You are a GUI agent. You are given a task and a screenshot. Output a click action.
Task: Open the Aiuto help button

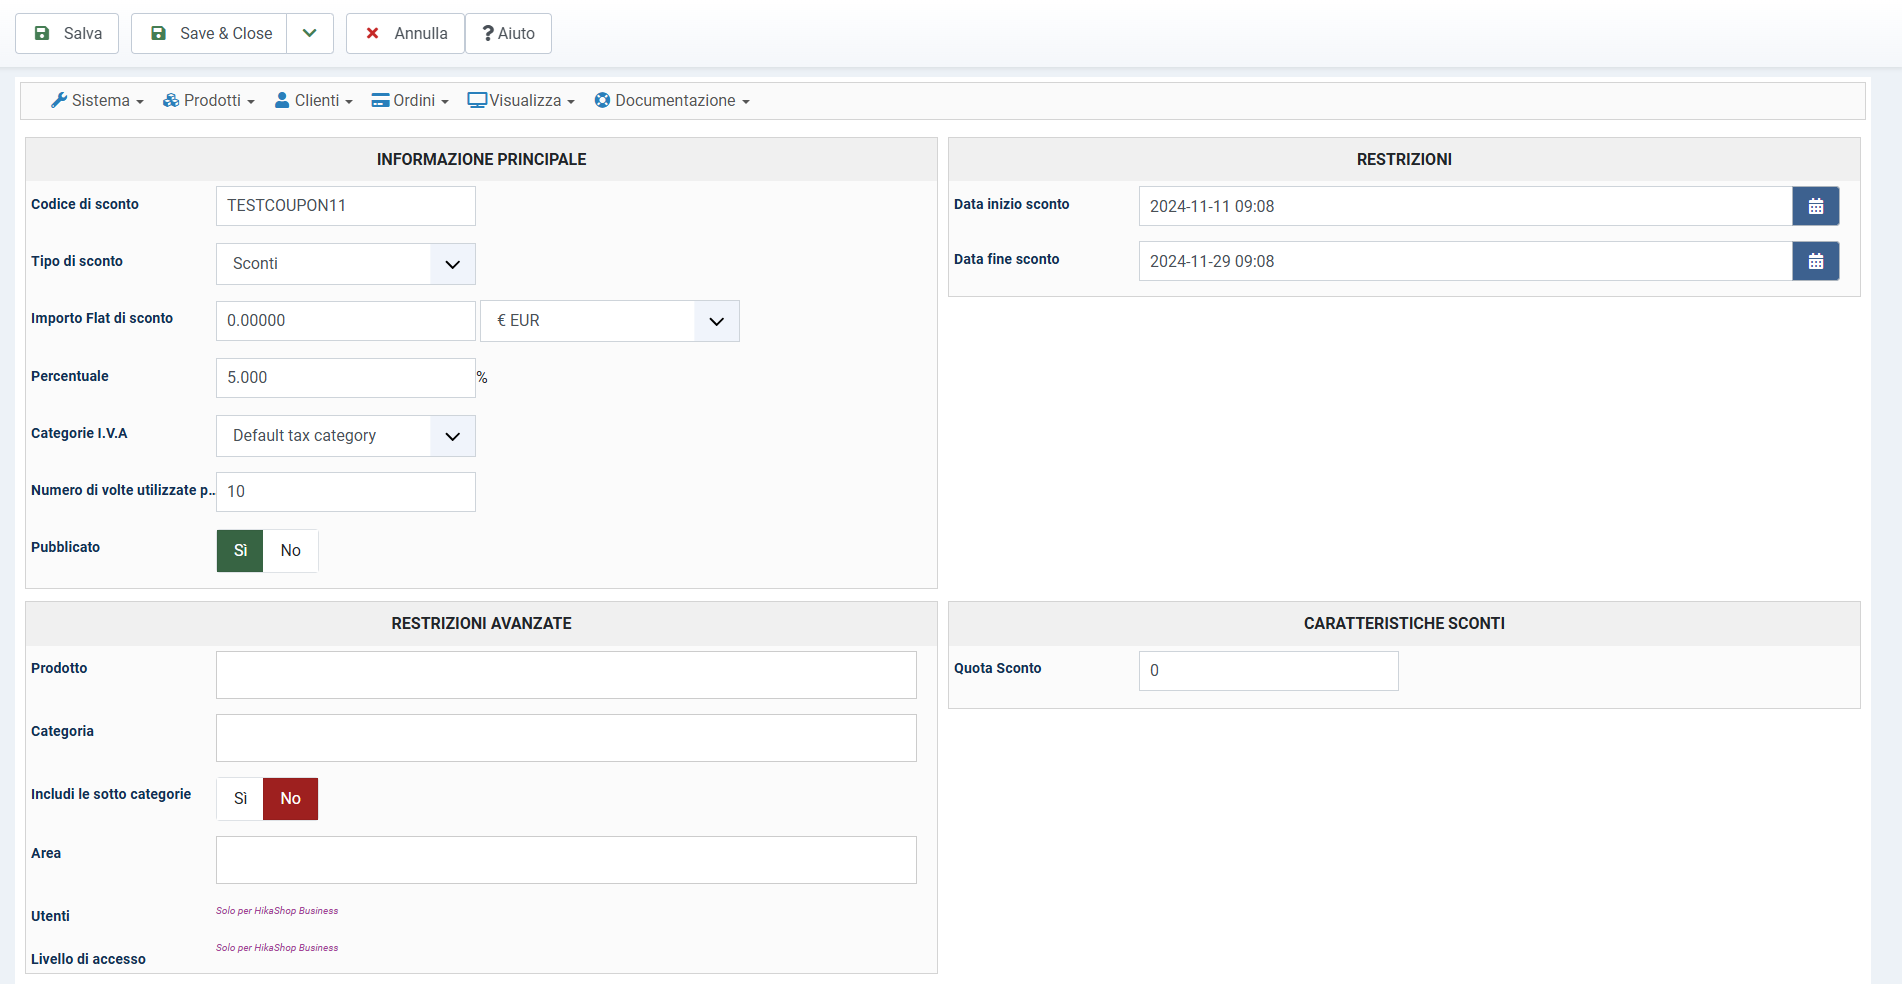[508, 33]
